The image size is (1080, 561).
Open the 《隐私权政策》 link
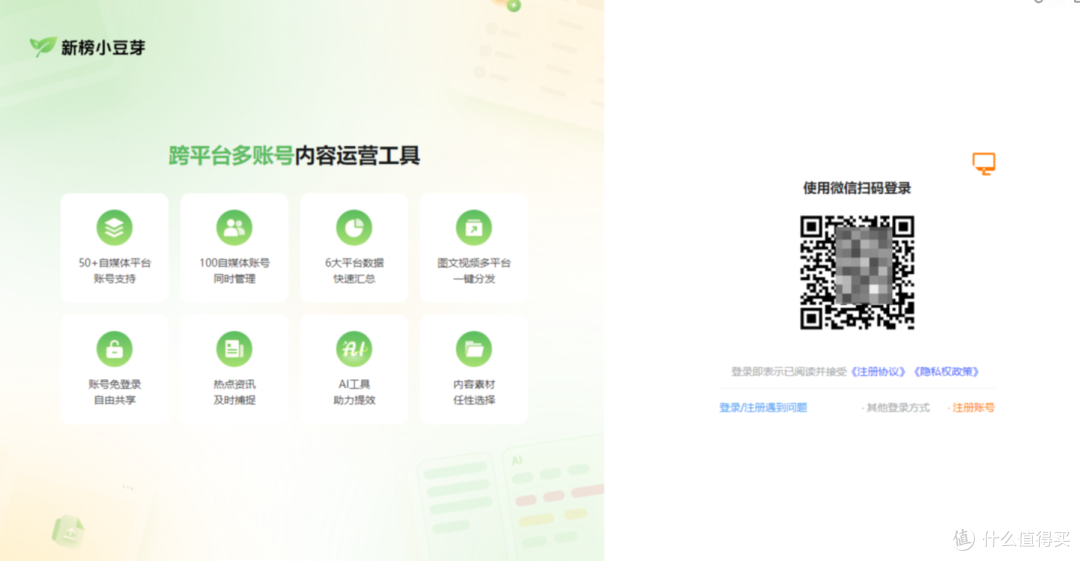click(x=946, y=371)
